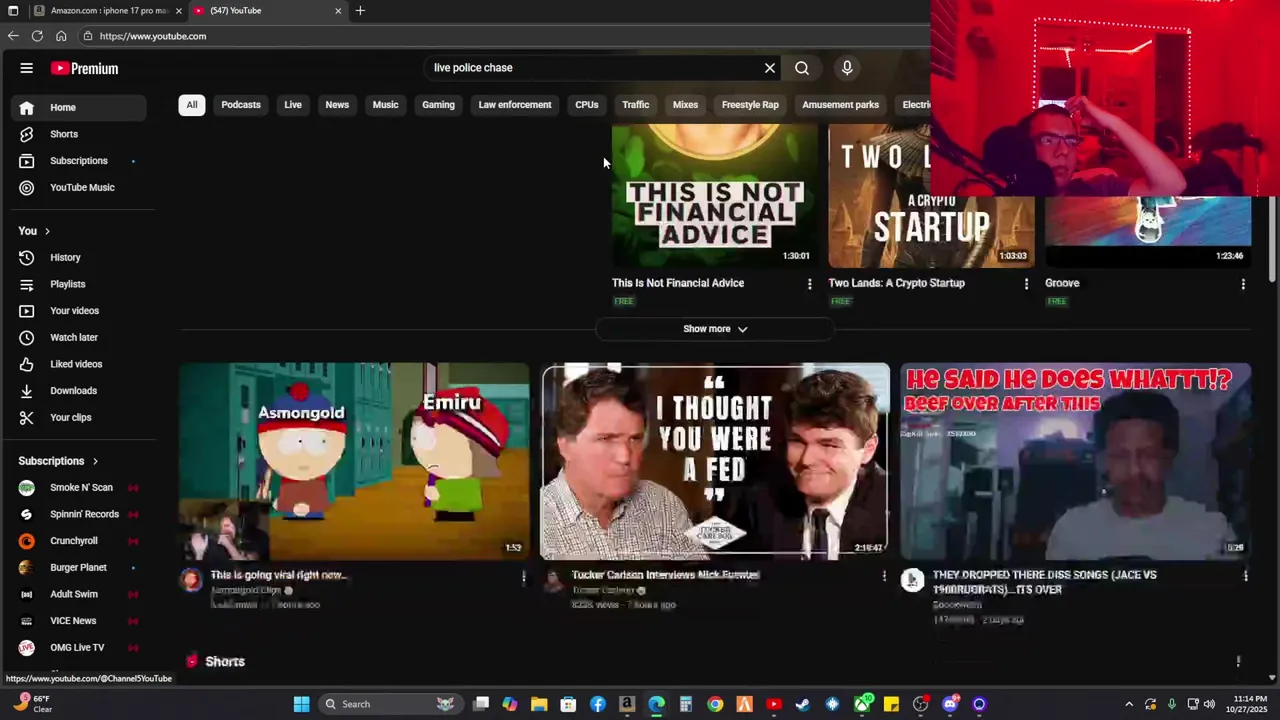The image size is (1280, 720).
Task: Open YouTube Music in the sidebar
Action: pyautogui.click(x=79, y=187)
